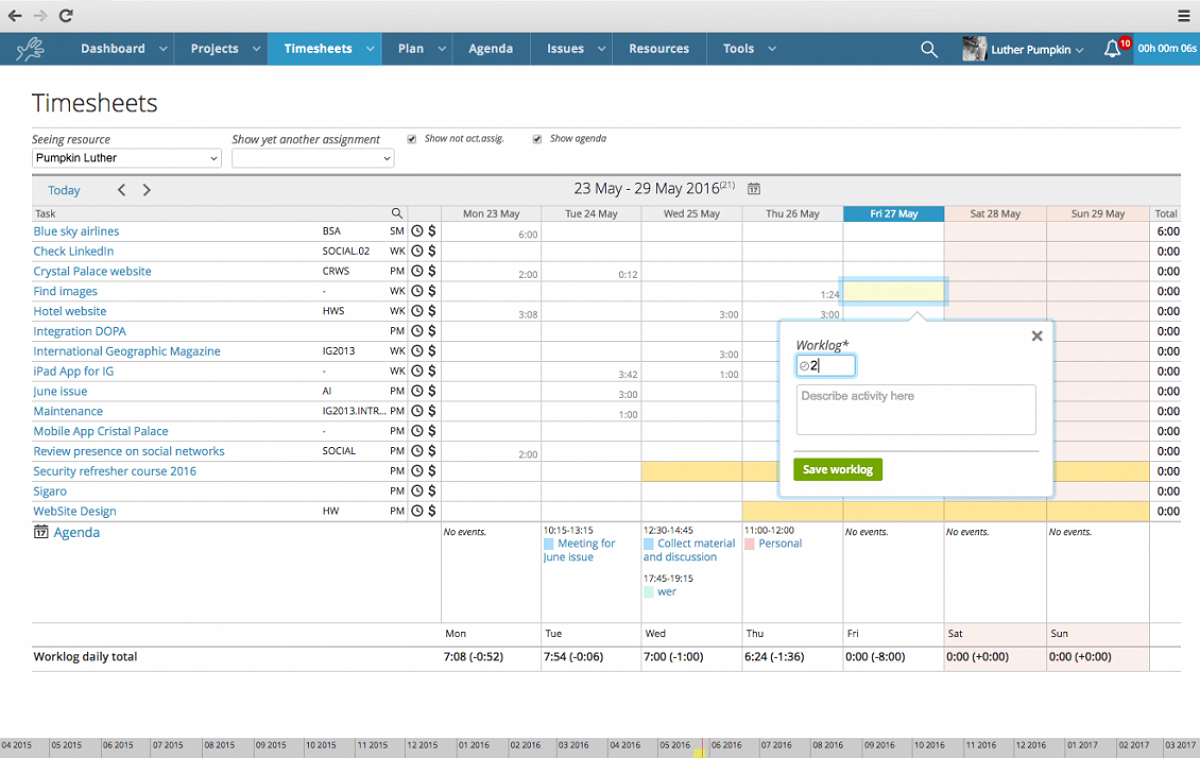Click the Agenda calendar icon above the events row

41,532
